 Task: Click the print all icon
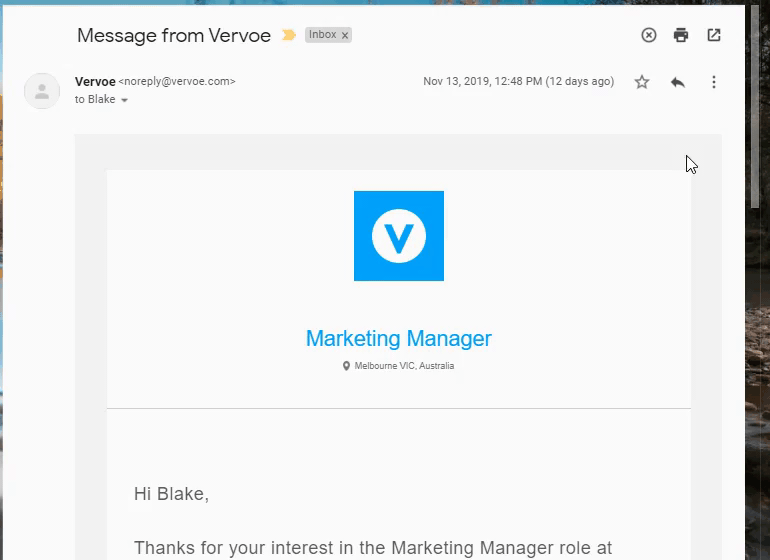681,35
